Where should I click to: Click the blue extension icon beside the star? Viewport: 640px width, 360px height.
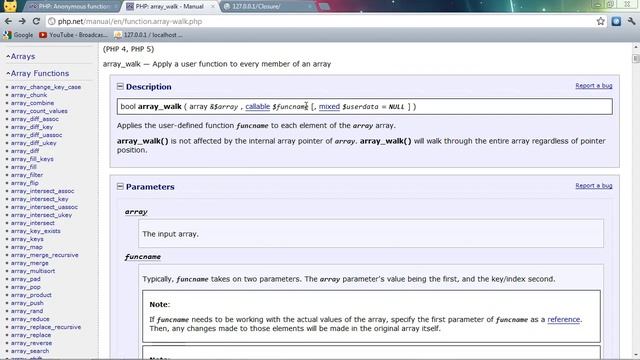(x=616, y=21)
